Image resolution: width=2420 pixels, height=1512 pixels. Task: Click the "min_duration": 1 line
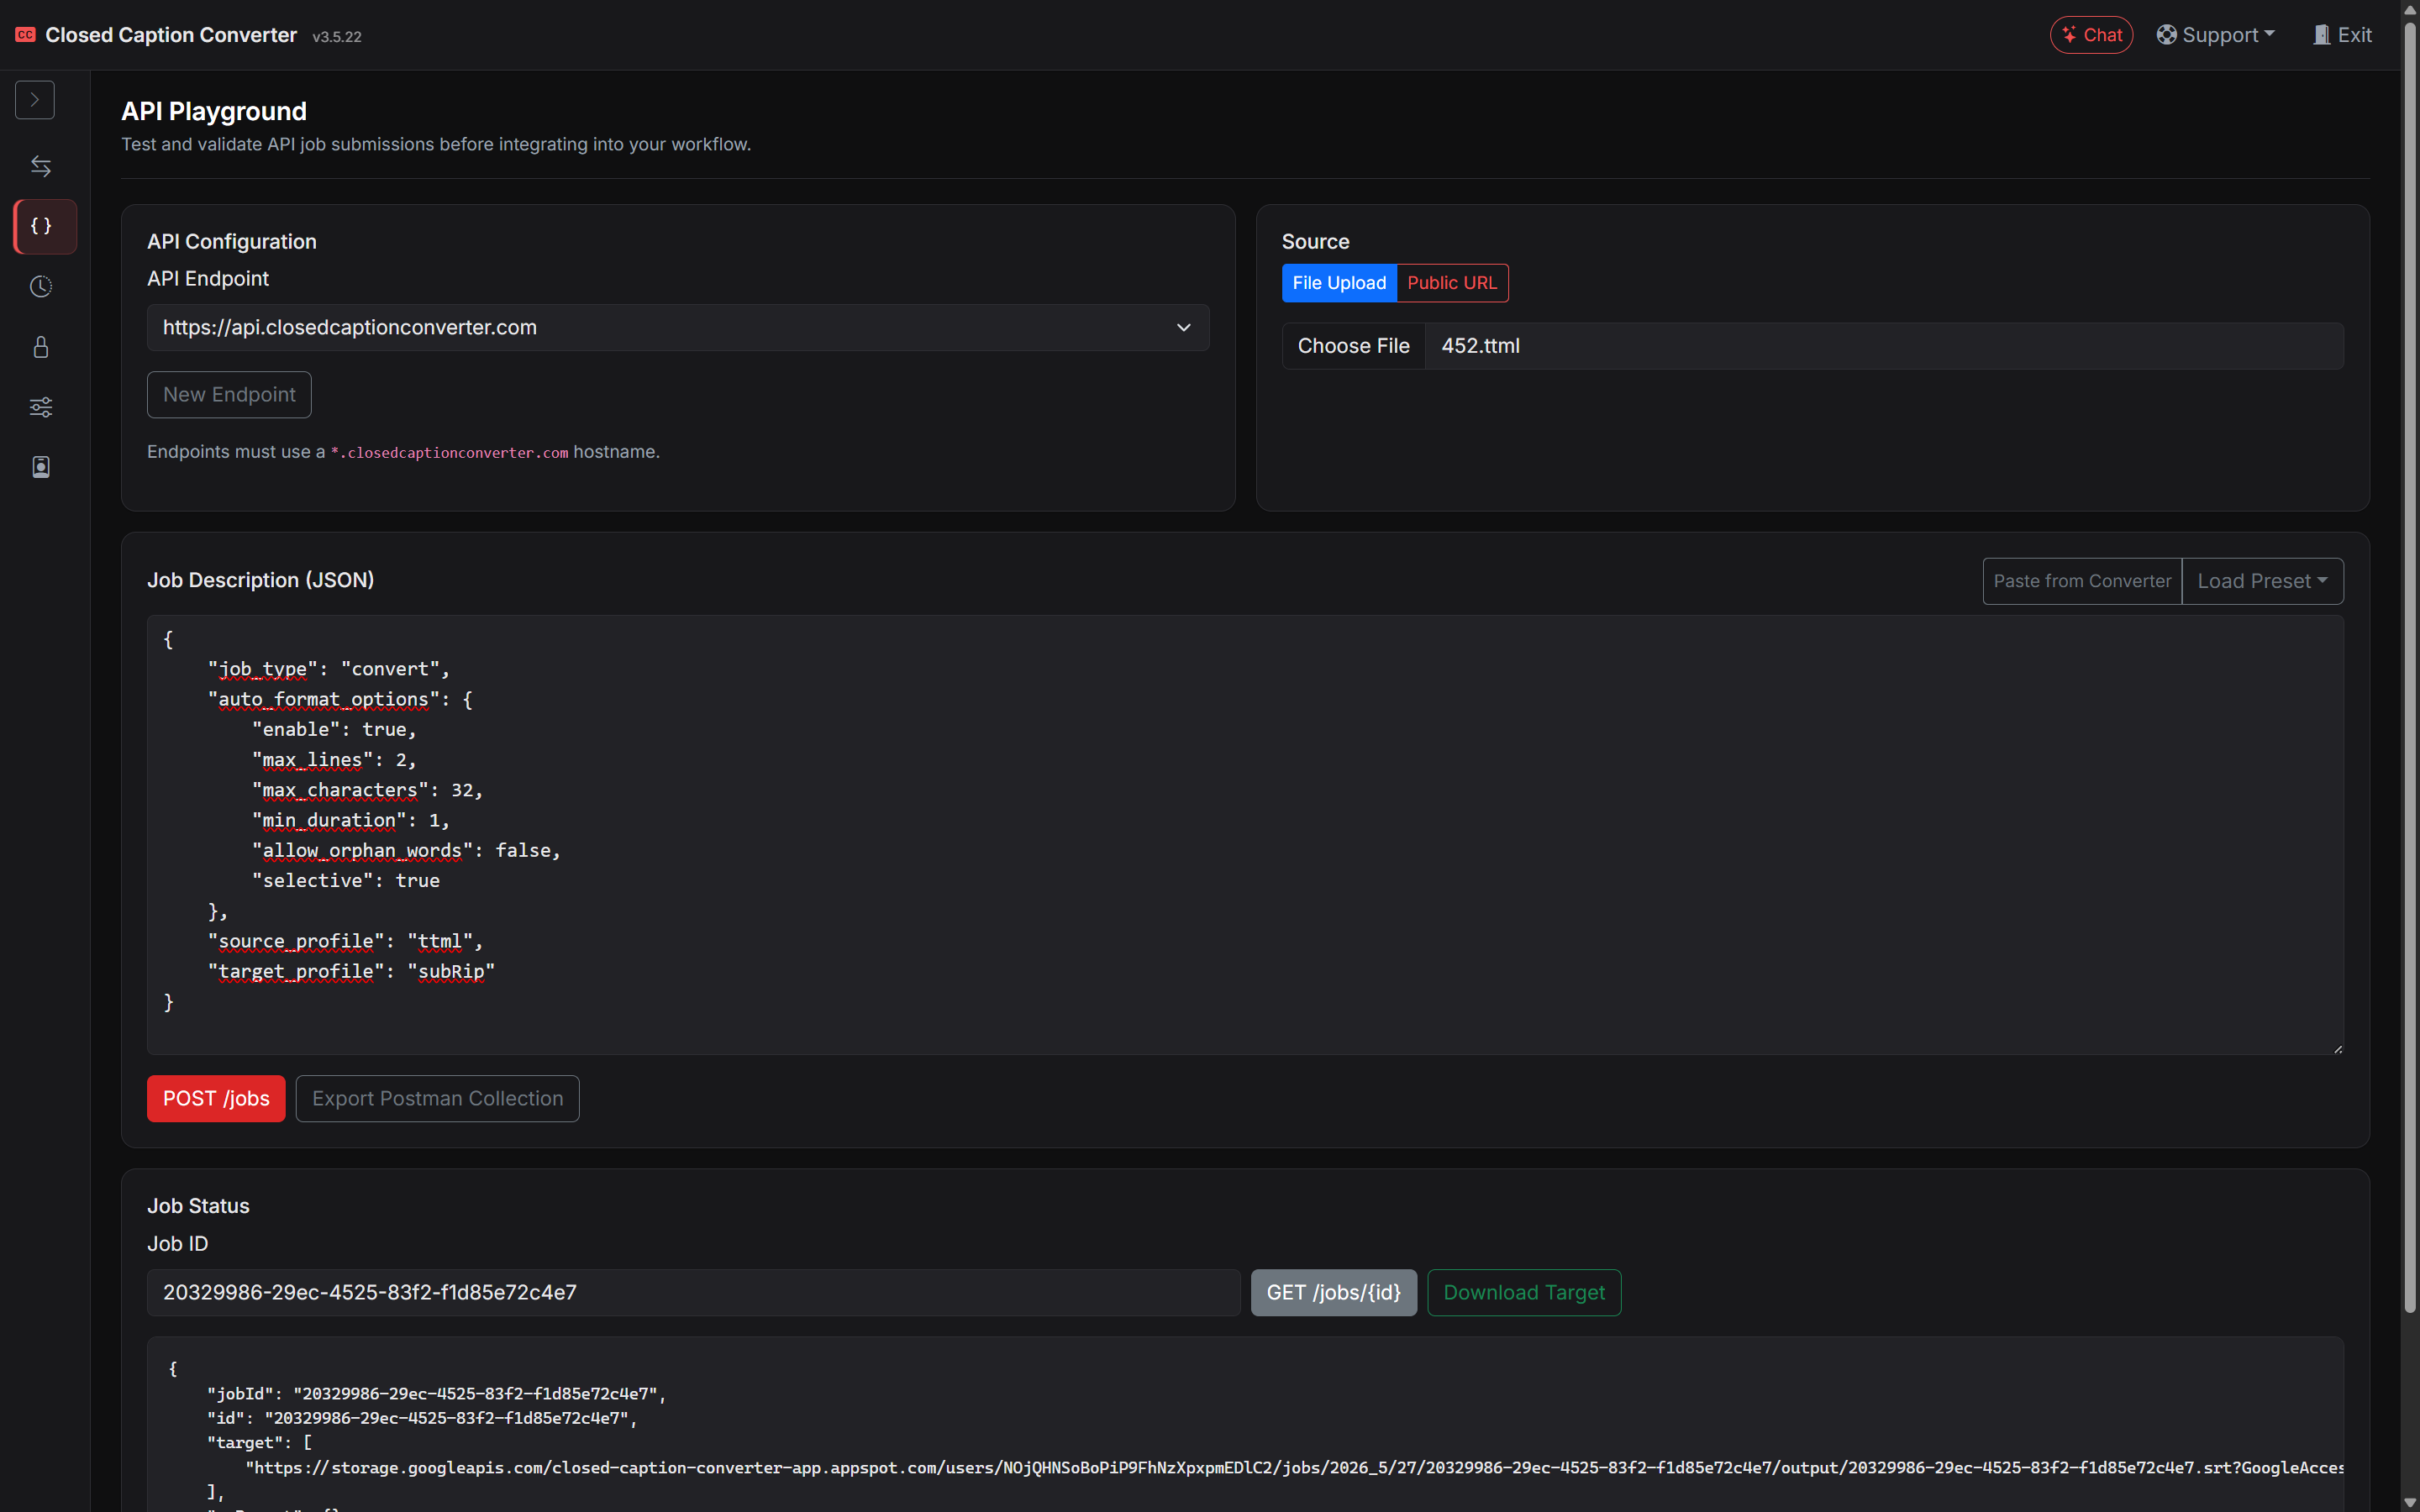(x=351, y=821)
